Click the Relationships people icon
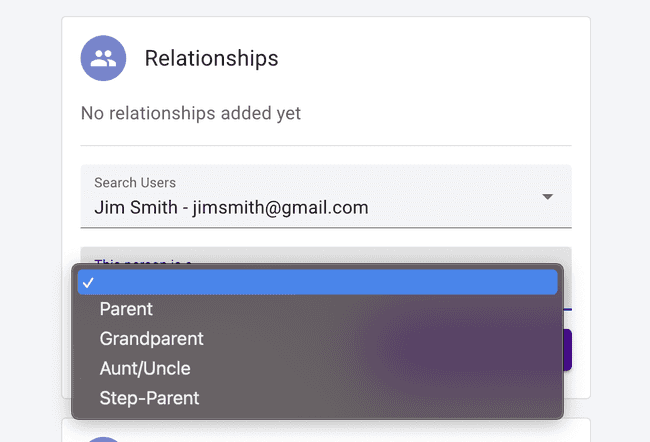Screen dimensions: 650x442 (x=103, y=59)
